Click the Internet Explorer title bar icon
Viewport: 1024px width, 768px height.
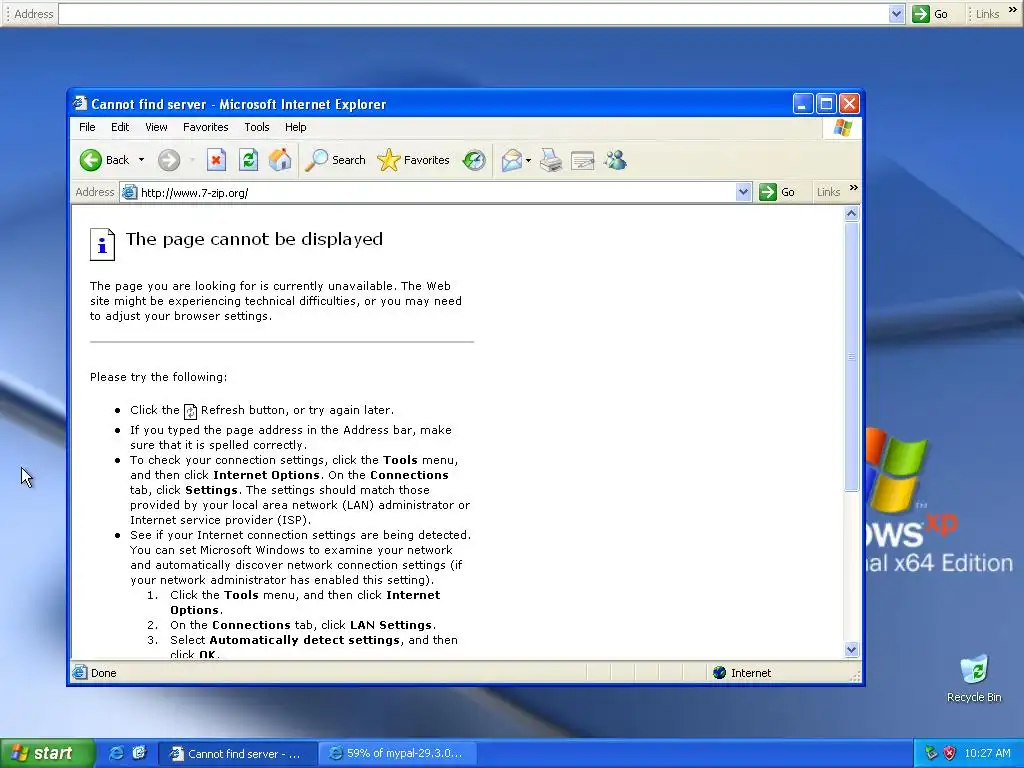[80, 103]
